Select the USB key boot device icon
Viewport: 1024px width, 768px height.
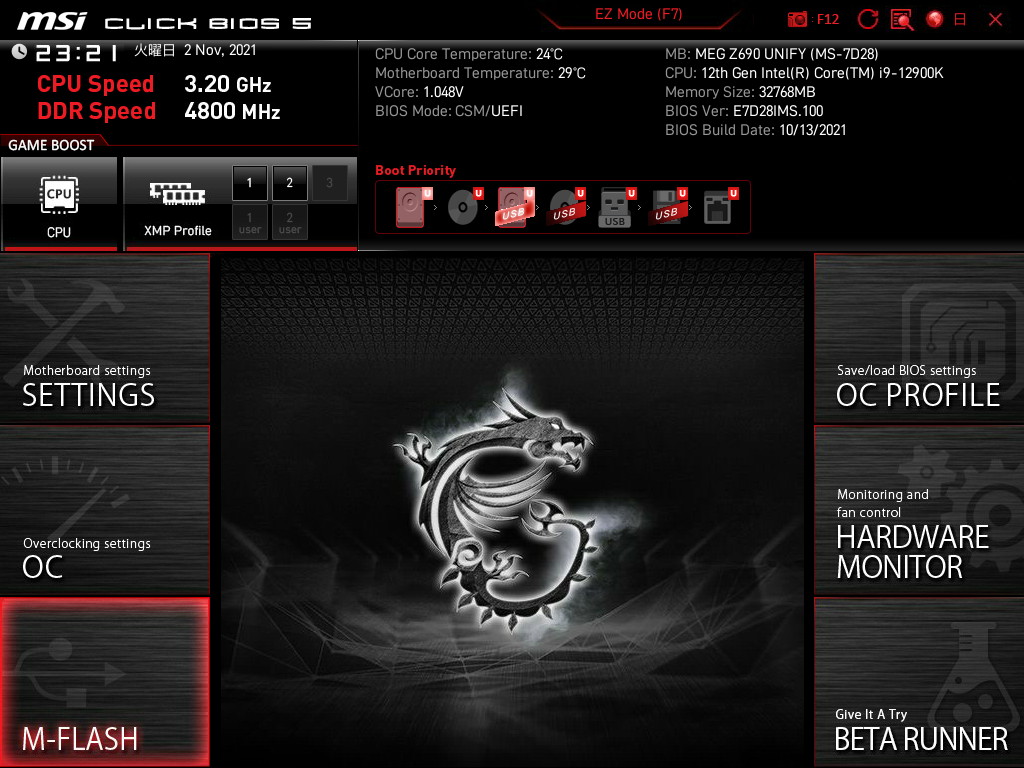tap(616, 208)
